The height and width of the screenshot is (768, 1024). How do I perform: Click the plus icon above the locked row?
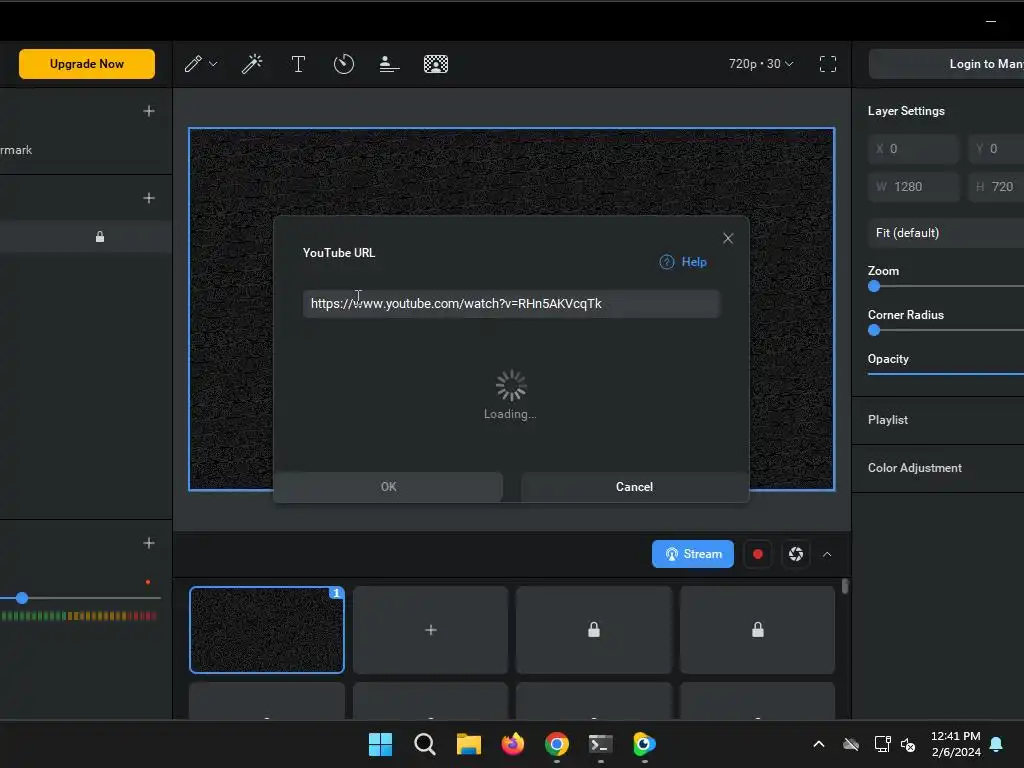pos(149,198)
